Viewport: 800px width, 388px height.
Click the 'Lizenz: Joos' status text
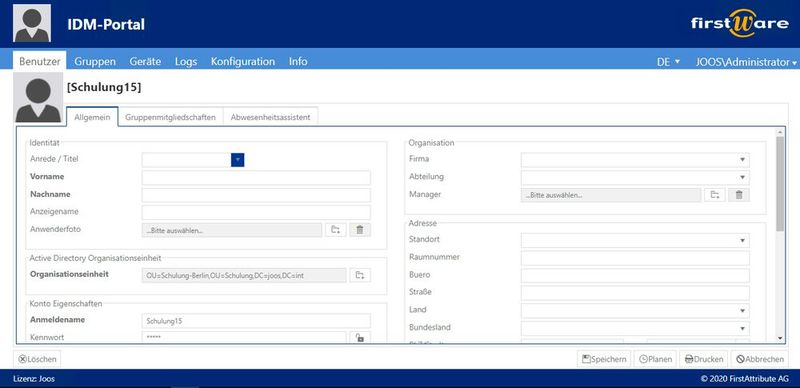pos(34,379)
